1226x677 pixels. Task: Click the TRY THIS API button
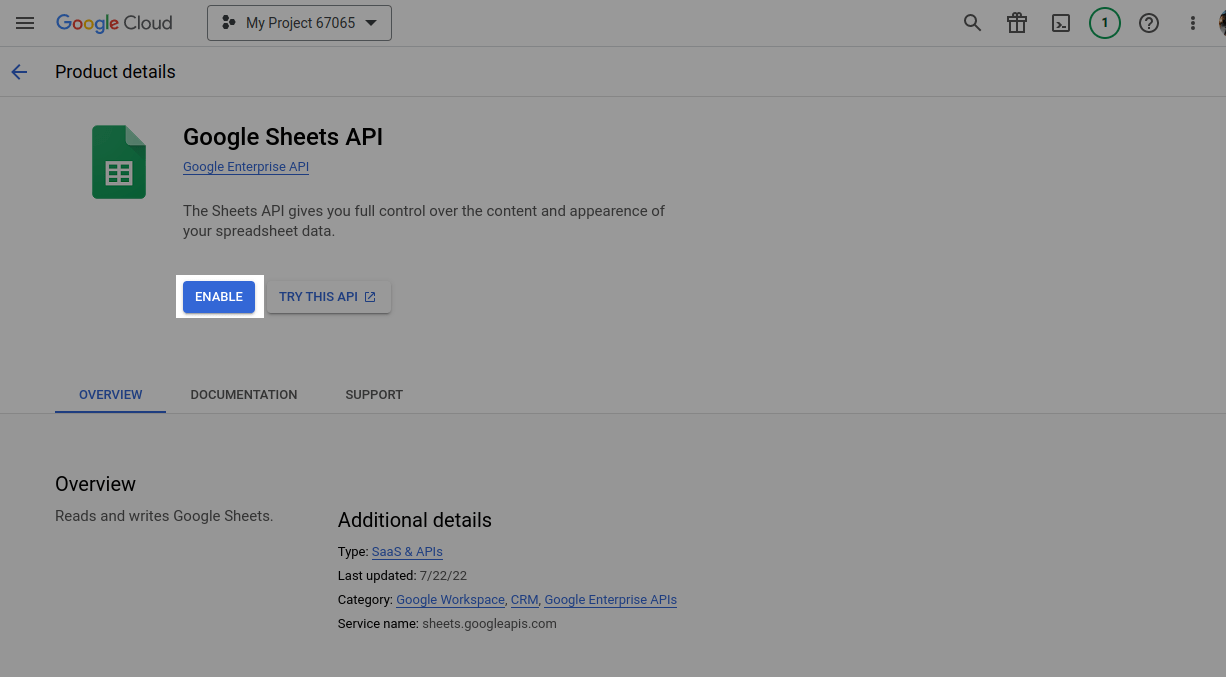tap(328, 297)
